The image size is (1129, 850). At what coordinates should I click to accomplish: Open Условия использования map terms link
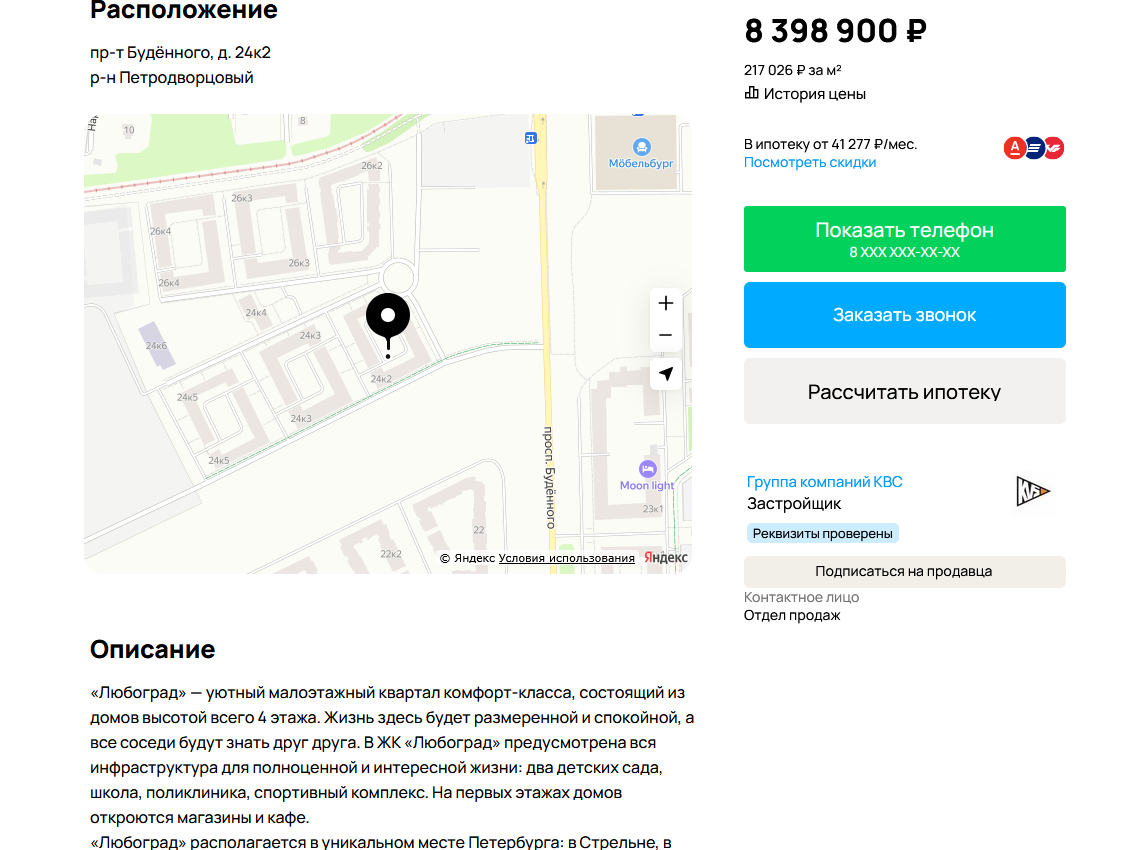click(567, 559)
